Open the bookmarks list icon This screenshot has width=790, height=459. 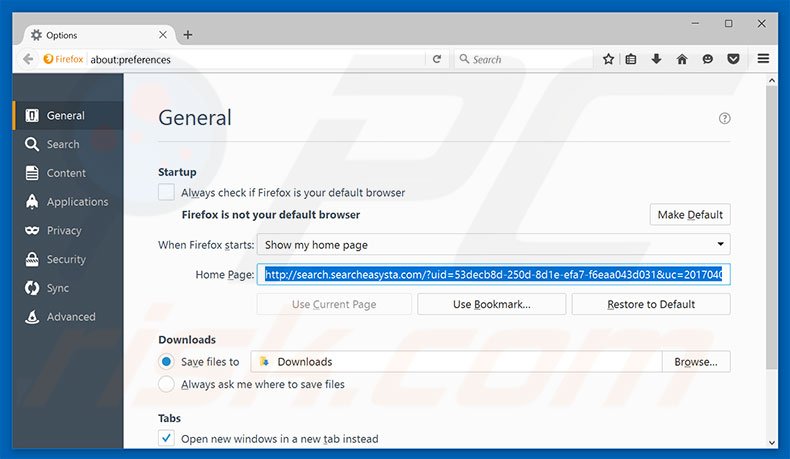[x=631, y=59]
